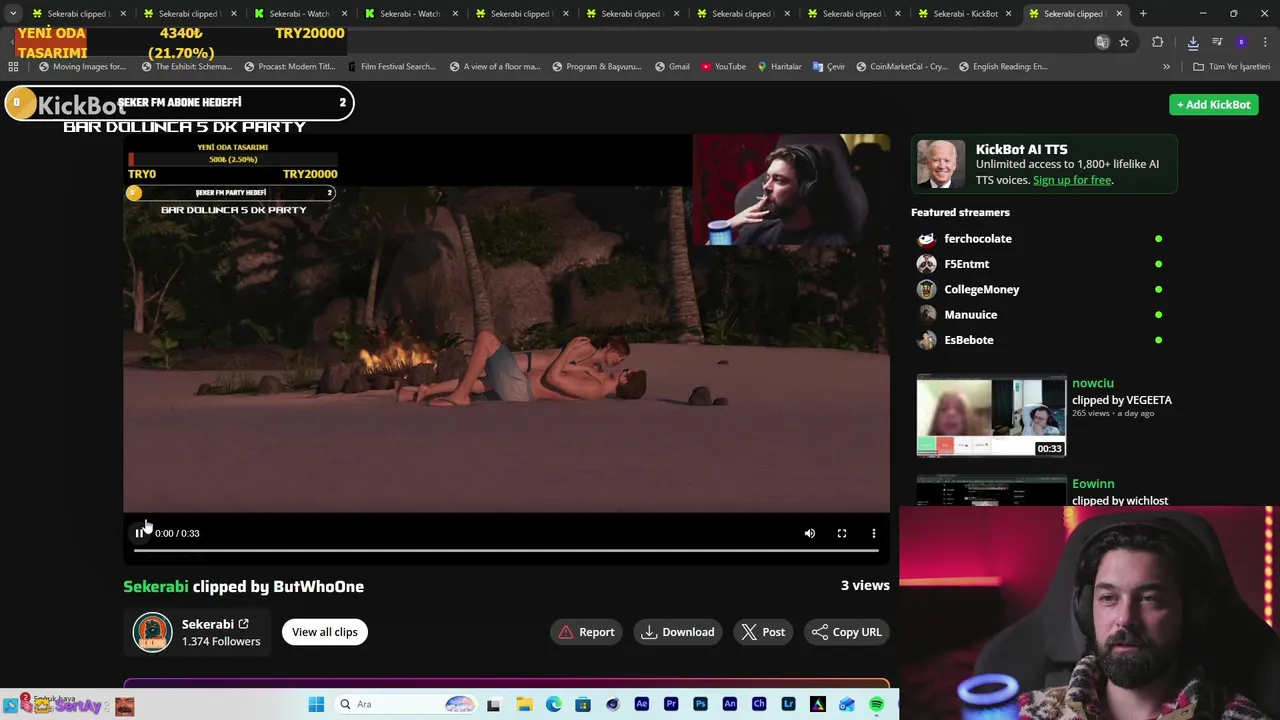Image resolution: width=1280 pixels, height=720 pixels.
Task: Seek along the video progress bar
Action: coord(506,550)
